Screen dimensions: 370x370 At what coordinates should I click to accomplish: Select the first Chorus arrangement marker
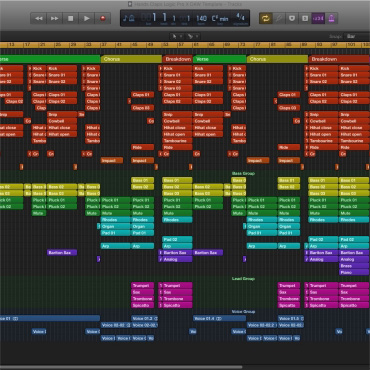[x=131, y=59]
